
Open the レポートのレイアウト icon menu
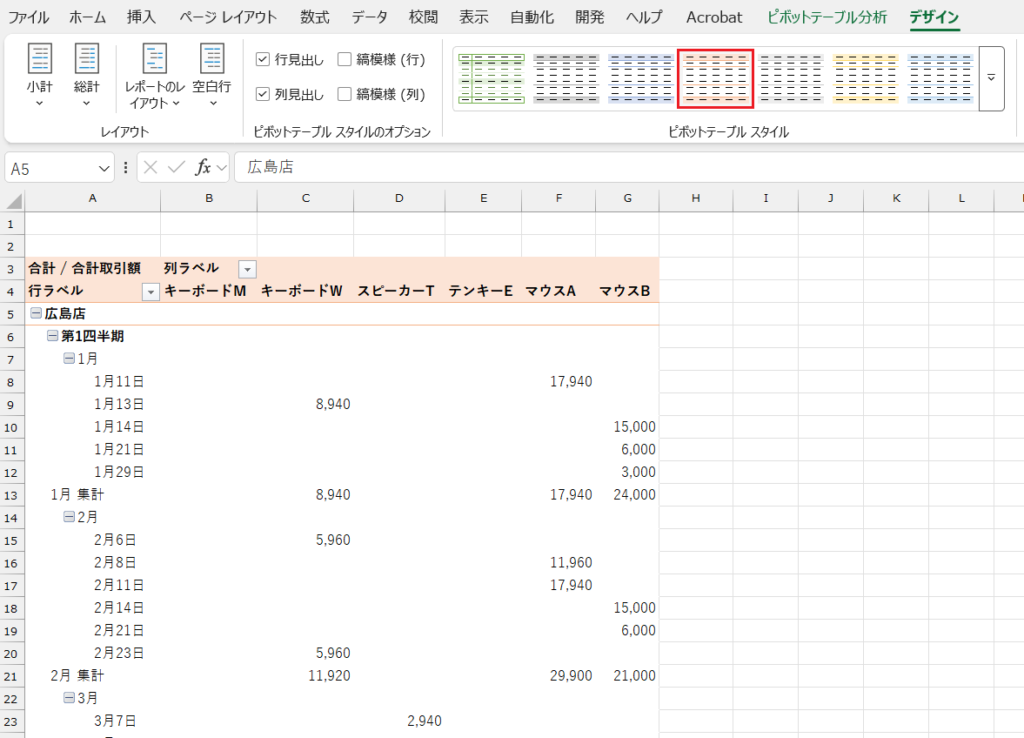pyautogui.click(x=154, y=75)
